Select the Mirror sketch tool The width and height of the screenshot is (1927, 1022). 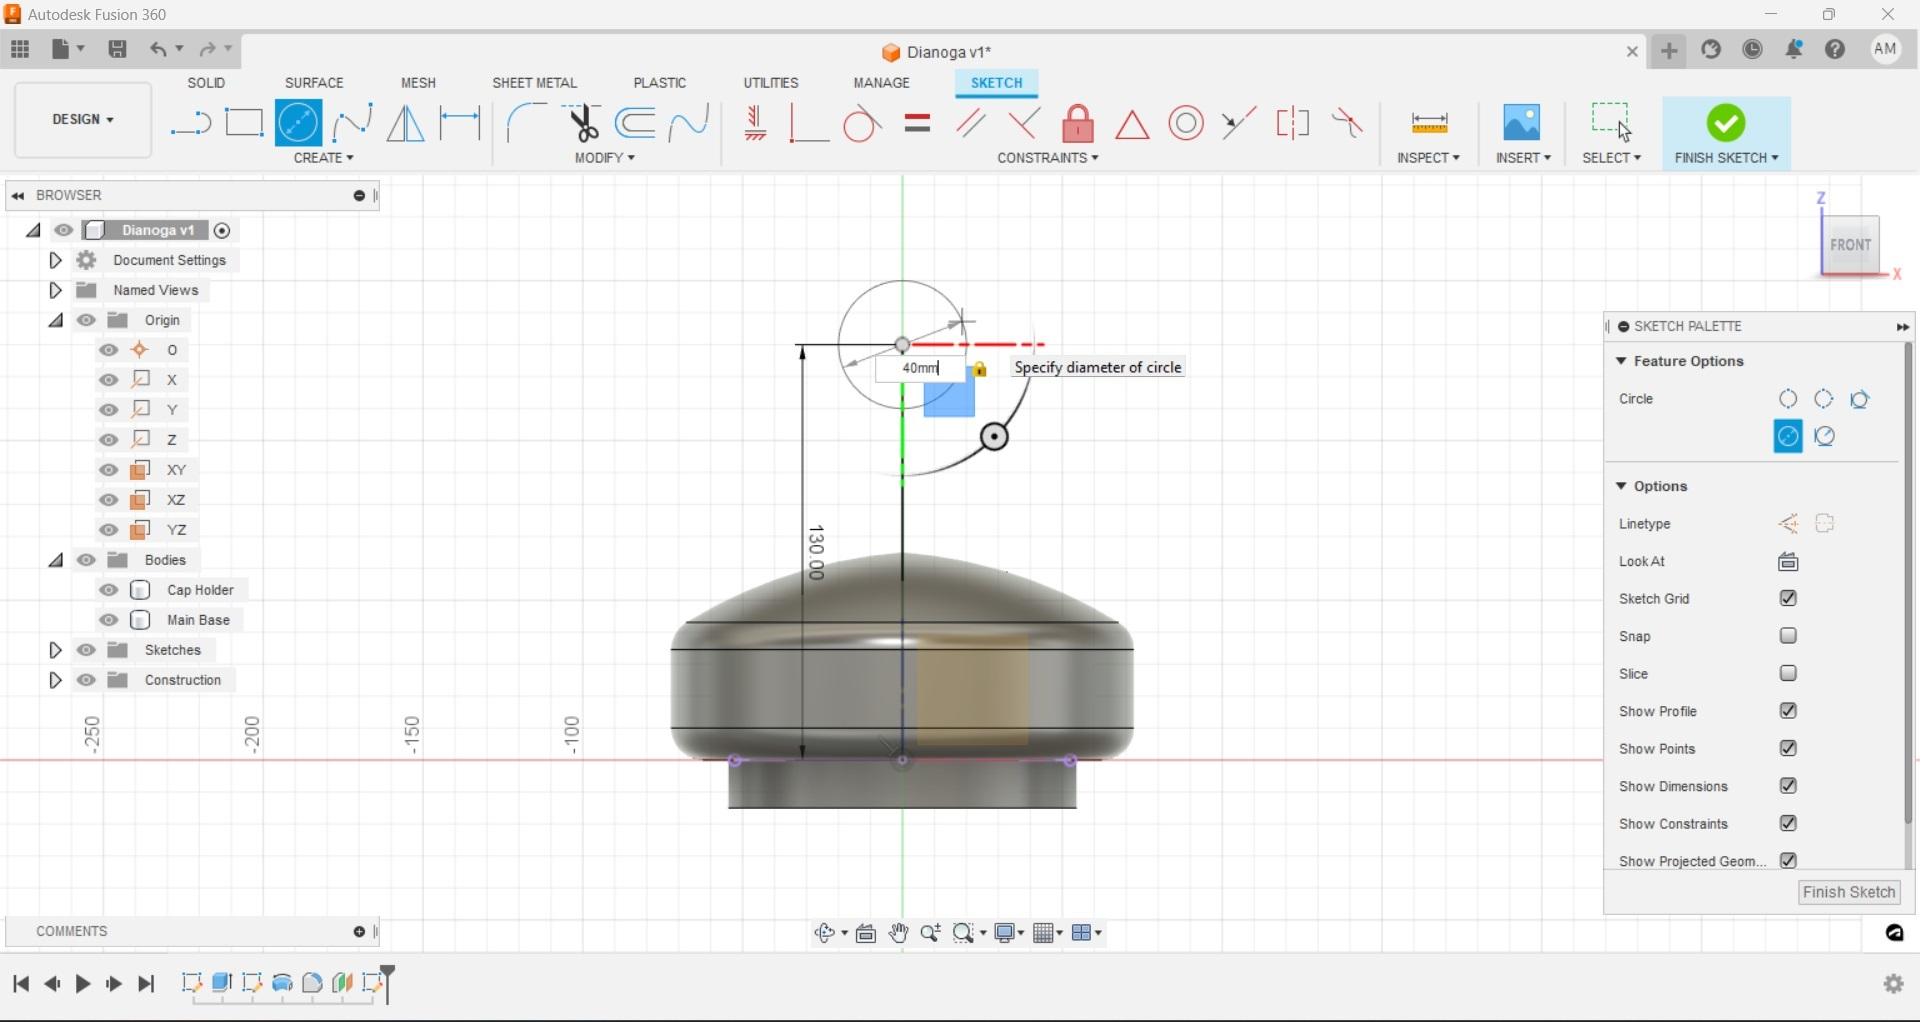pos(405,124)
